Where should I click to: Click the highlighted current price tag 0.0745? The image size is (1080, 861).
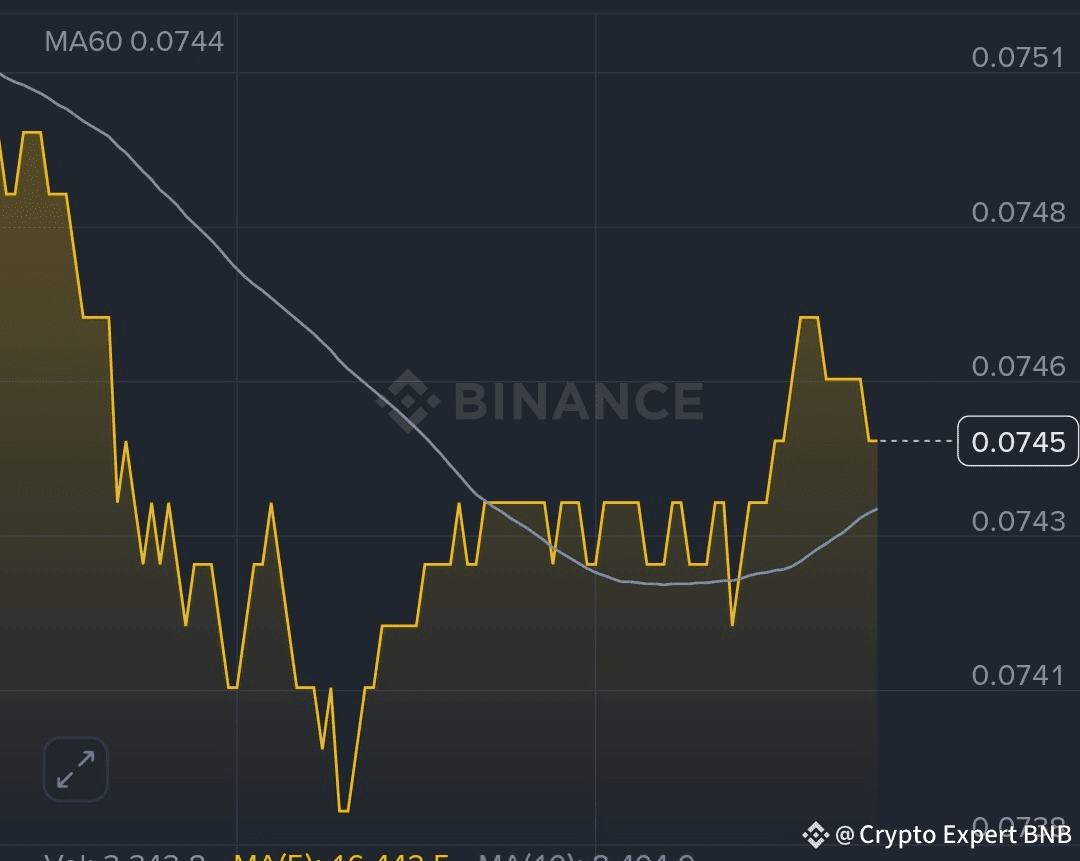pos(1018,441)
